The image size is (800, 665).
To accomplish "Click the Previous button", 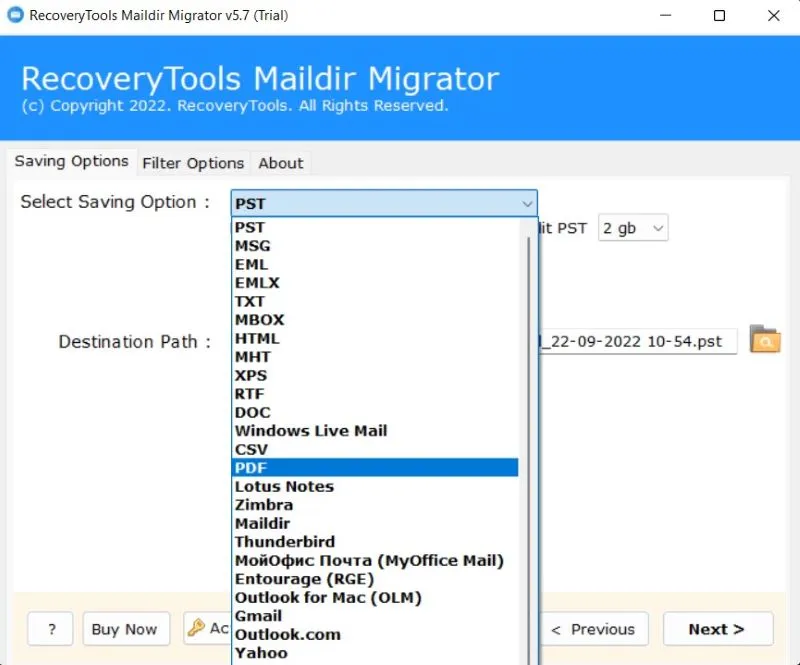I will pos(596,629).
